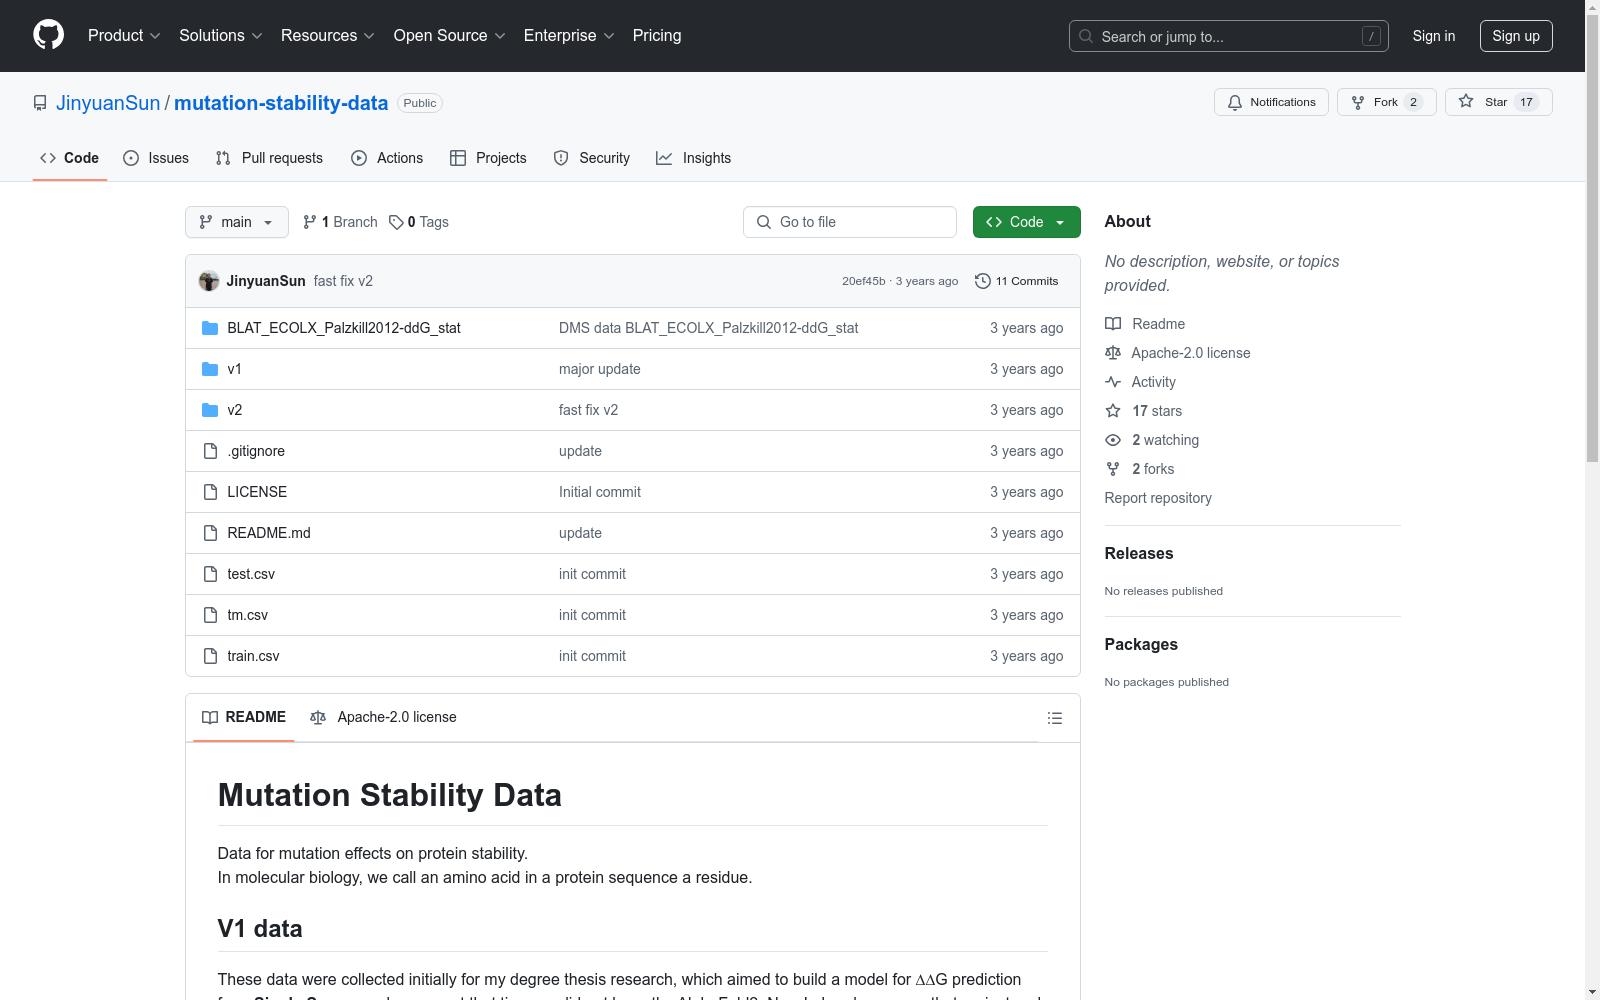The width and height of the screenshot is (1600, 1000).
Task: Click the fork icon beside 2 forks
Action: [x=1113, y=469]
